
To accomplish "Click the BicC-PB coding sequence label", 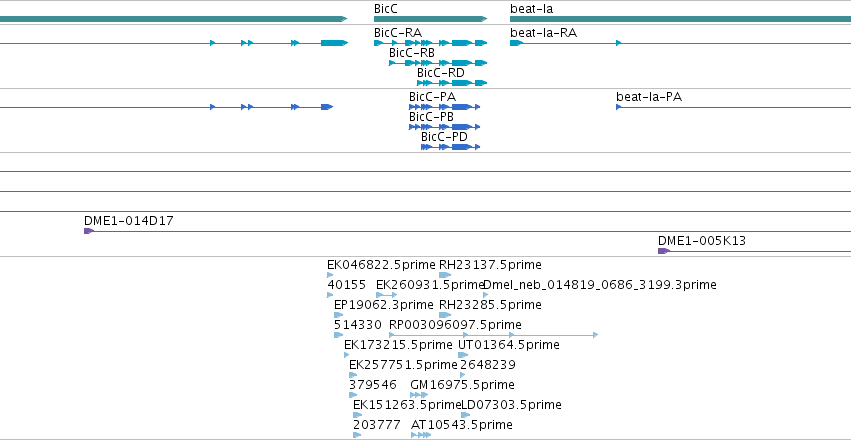I will pos(431,117).
